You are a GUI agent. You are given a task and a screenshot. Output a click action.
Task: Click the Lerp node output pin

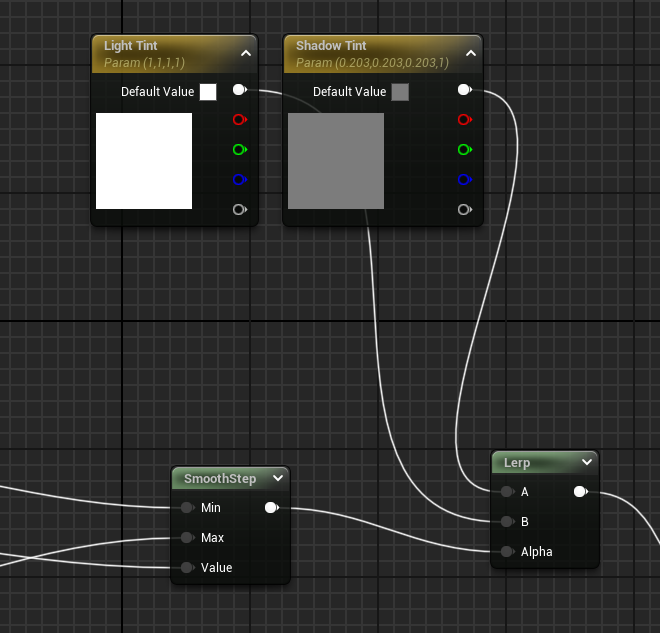(x=579, y=492)
